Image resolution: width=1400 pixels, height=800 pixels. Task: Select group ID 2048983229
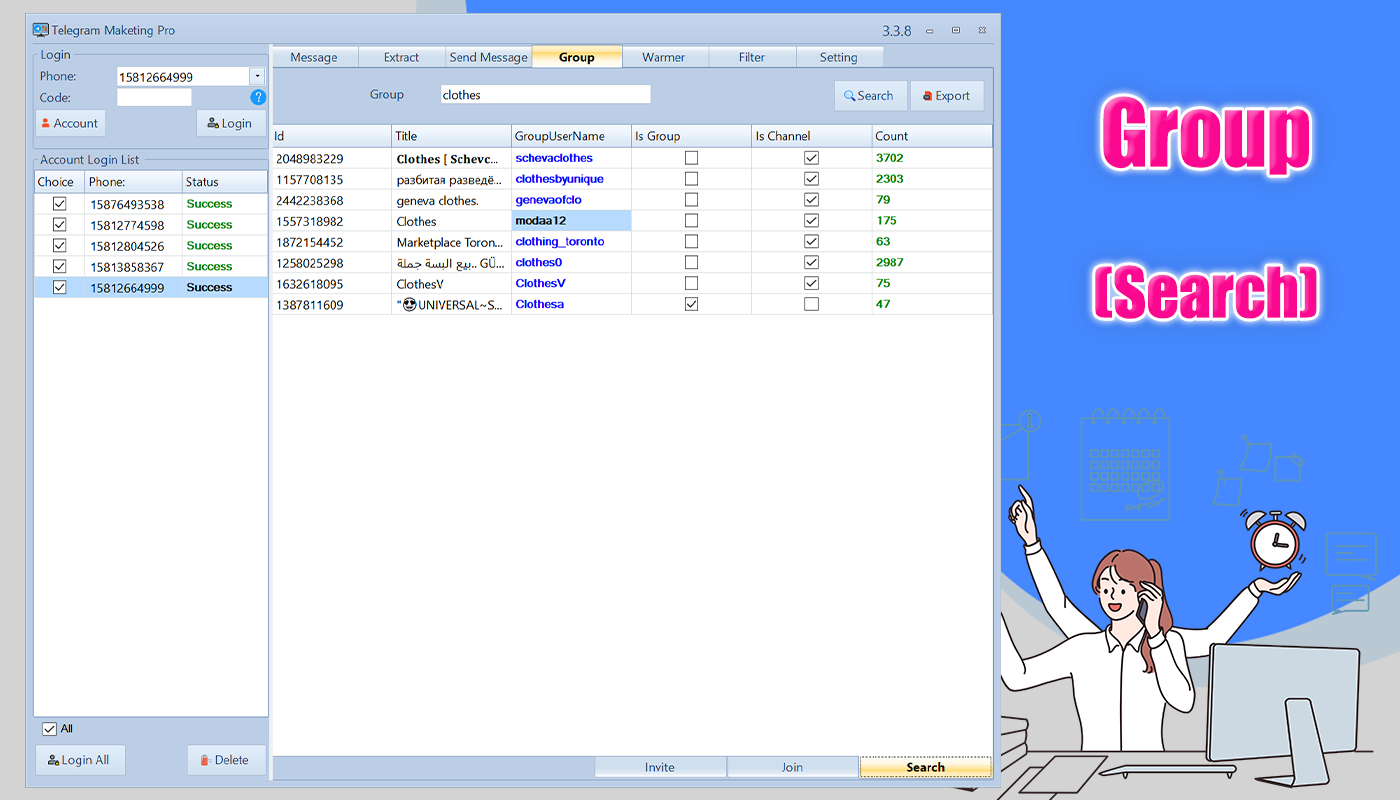pyautogui.click(x=309, y=159)
